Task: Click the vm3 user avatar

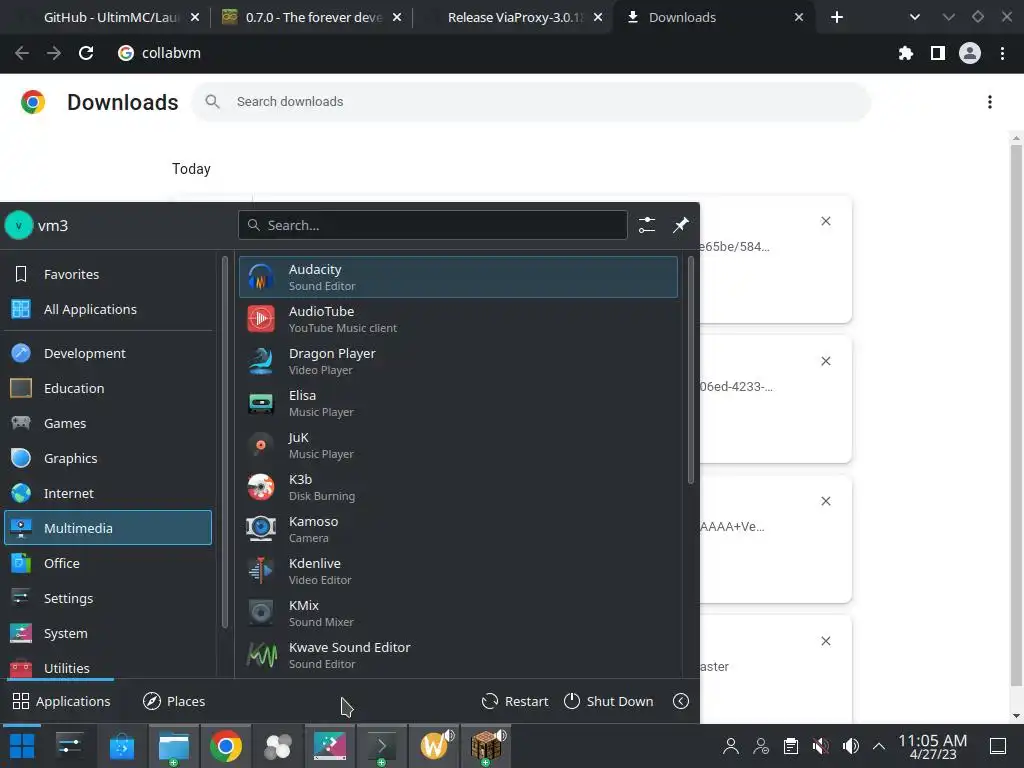Action: pos(18,226)
